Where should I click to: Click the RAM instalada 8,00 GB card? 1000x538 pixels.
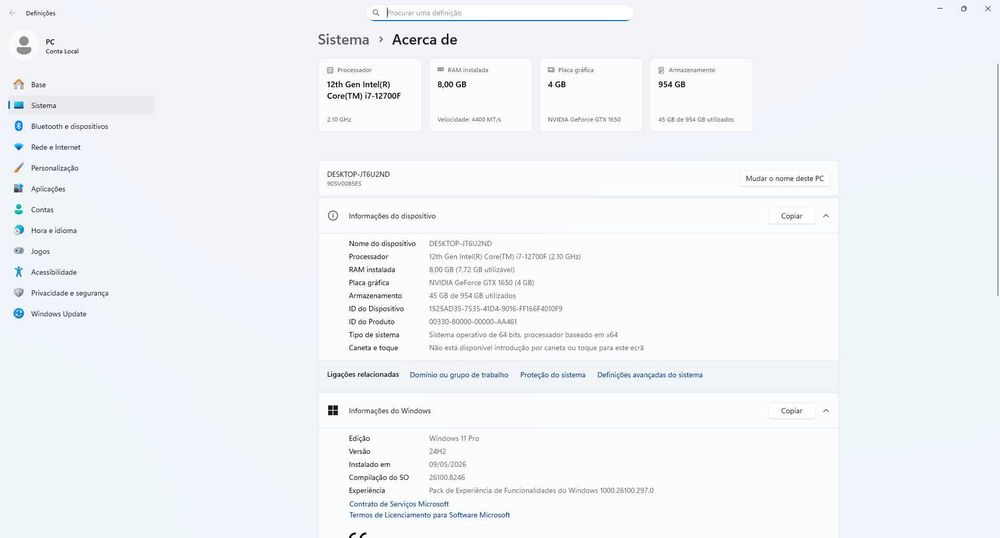pos(480,95)
